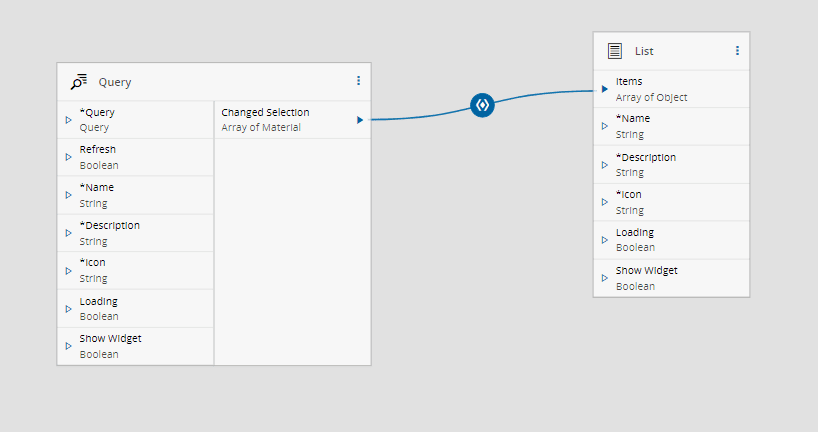Click the *Query input port arrow

68,120
